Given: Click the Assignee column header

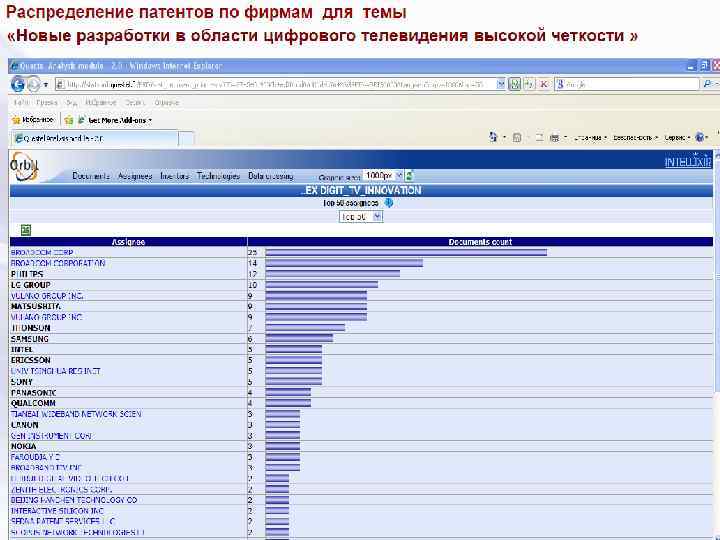Looking at the screenshot, I should pyautogui.click(x=128, y=242).
